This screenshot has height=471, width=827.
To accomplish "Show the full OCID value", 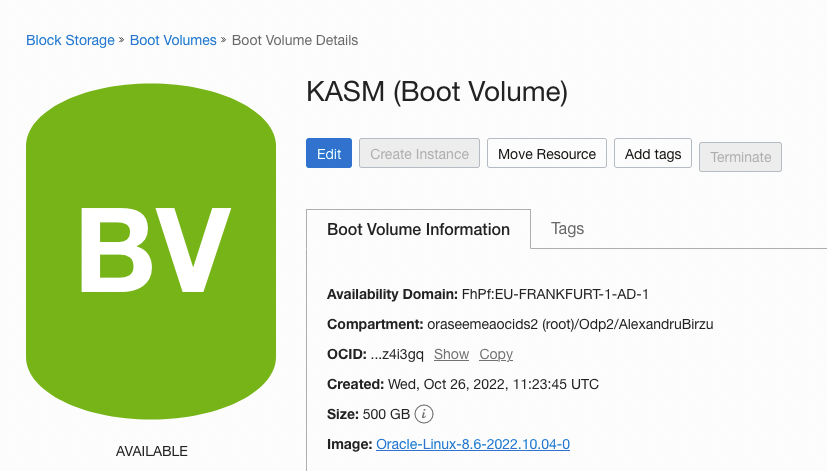I will [451, 354].
